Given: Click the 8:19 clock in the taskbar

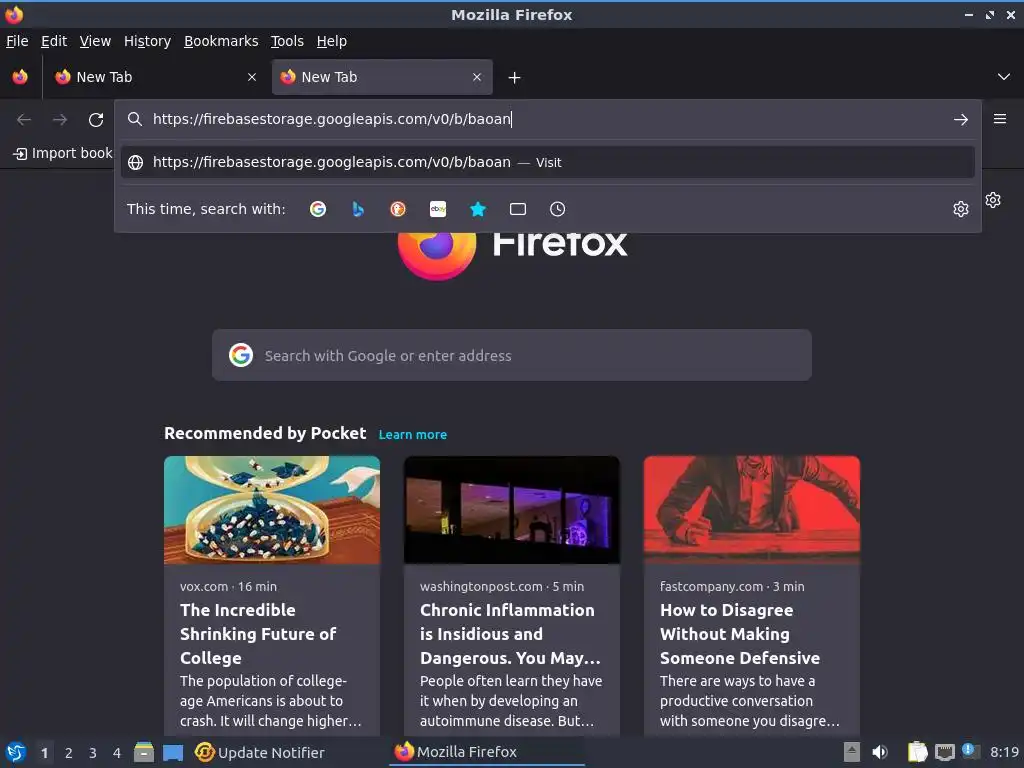Looking at the screenshot, I should tap(1004, 752).
